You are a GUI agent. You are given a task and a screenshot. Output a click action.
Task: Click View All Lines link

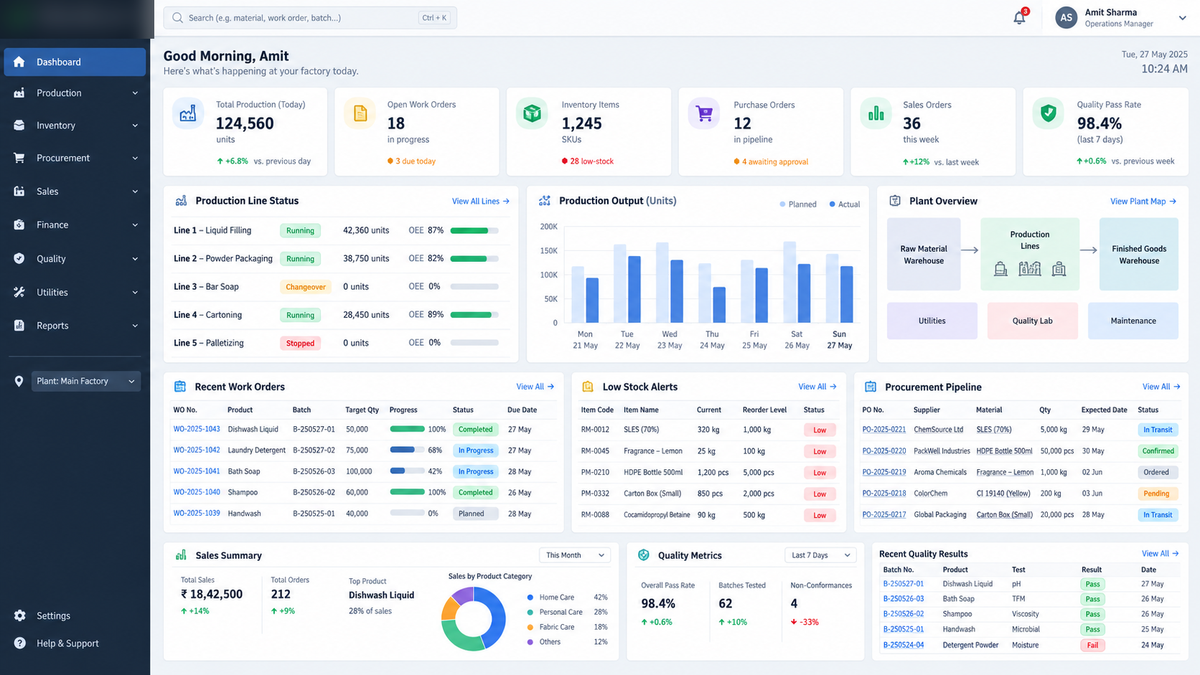pos(480,201)
